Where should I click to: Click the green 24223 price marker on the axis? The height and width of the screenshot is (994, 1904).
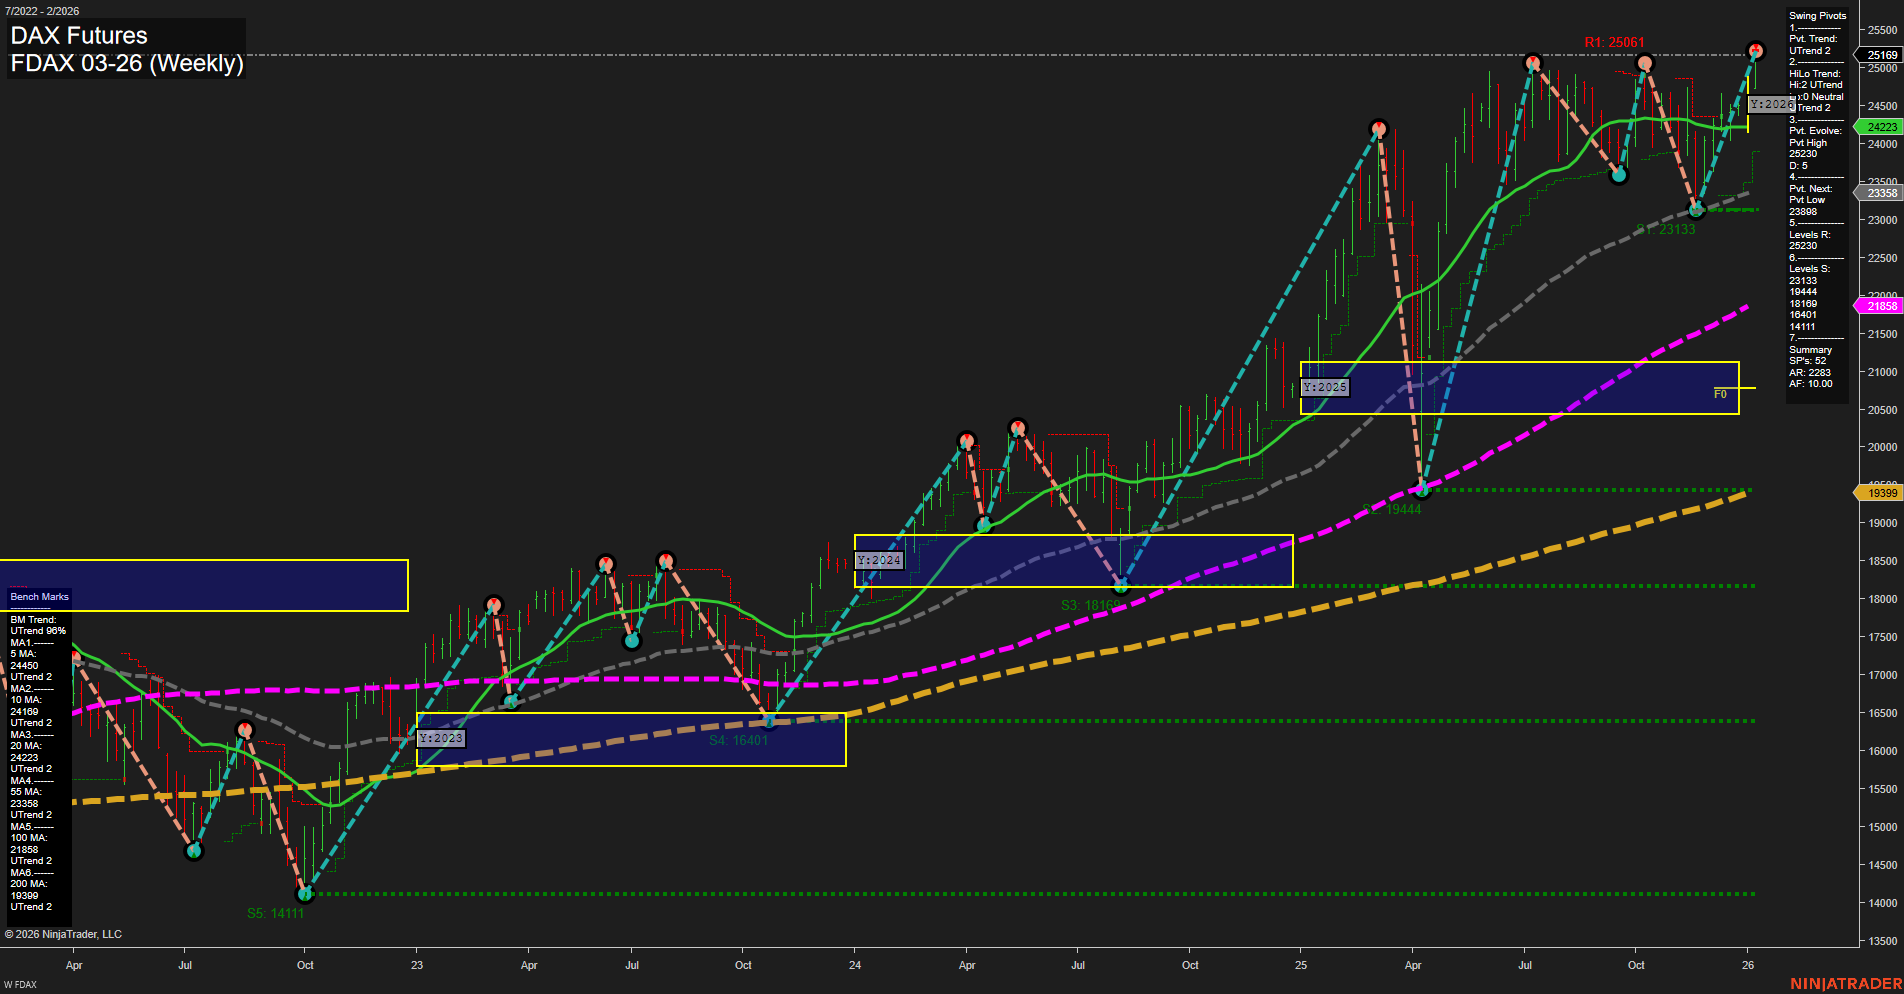tap(1878, 127)
